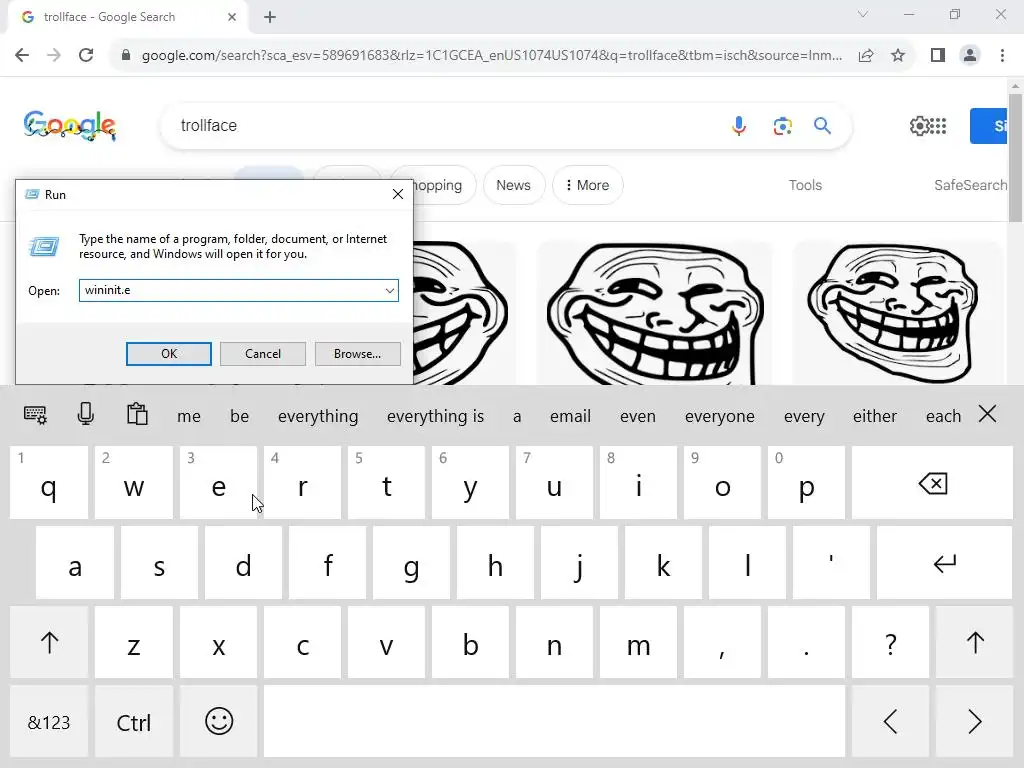Tap the question mark key
Screen dimensions: 1024x768
(890, 643)
